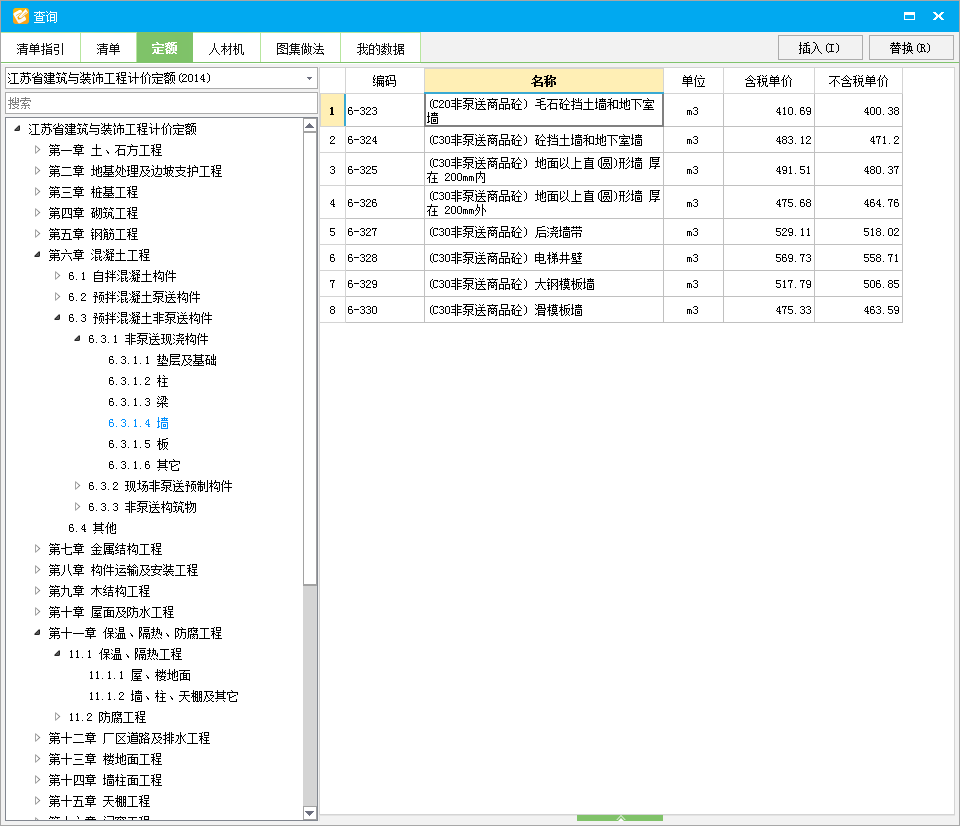Select row 6-323 毛石砼挡土墙和地下室墙
The width and height of the screenshot is (960, 826).
point(611,111)
